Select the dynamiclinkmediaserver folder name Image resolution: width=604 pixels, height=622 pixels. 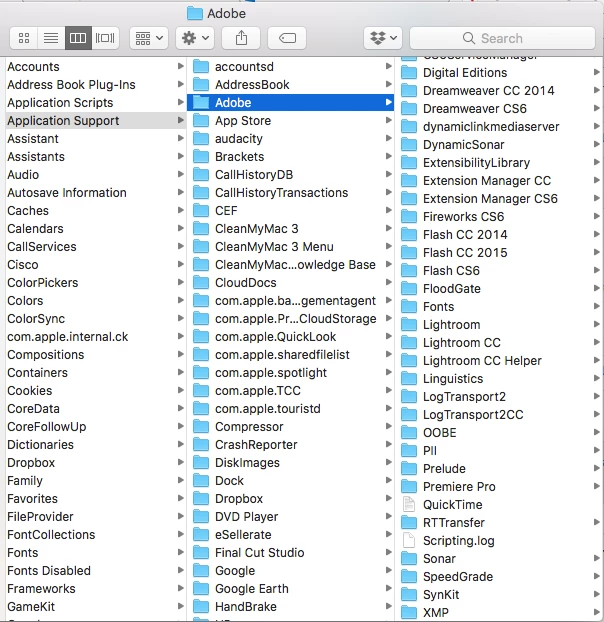coord(491,127)
